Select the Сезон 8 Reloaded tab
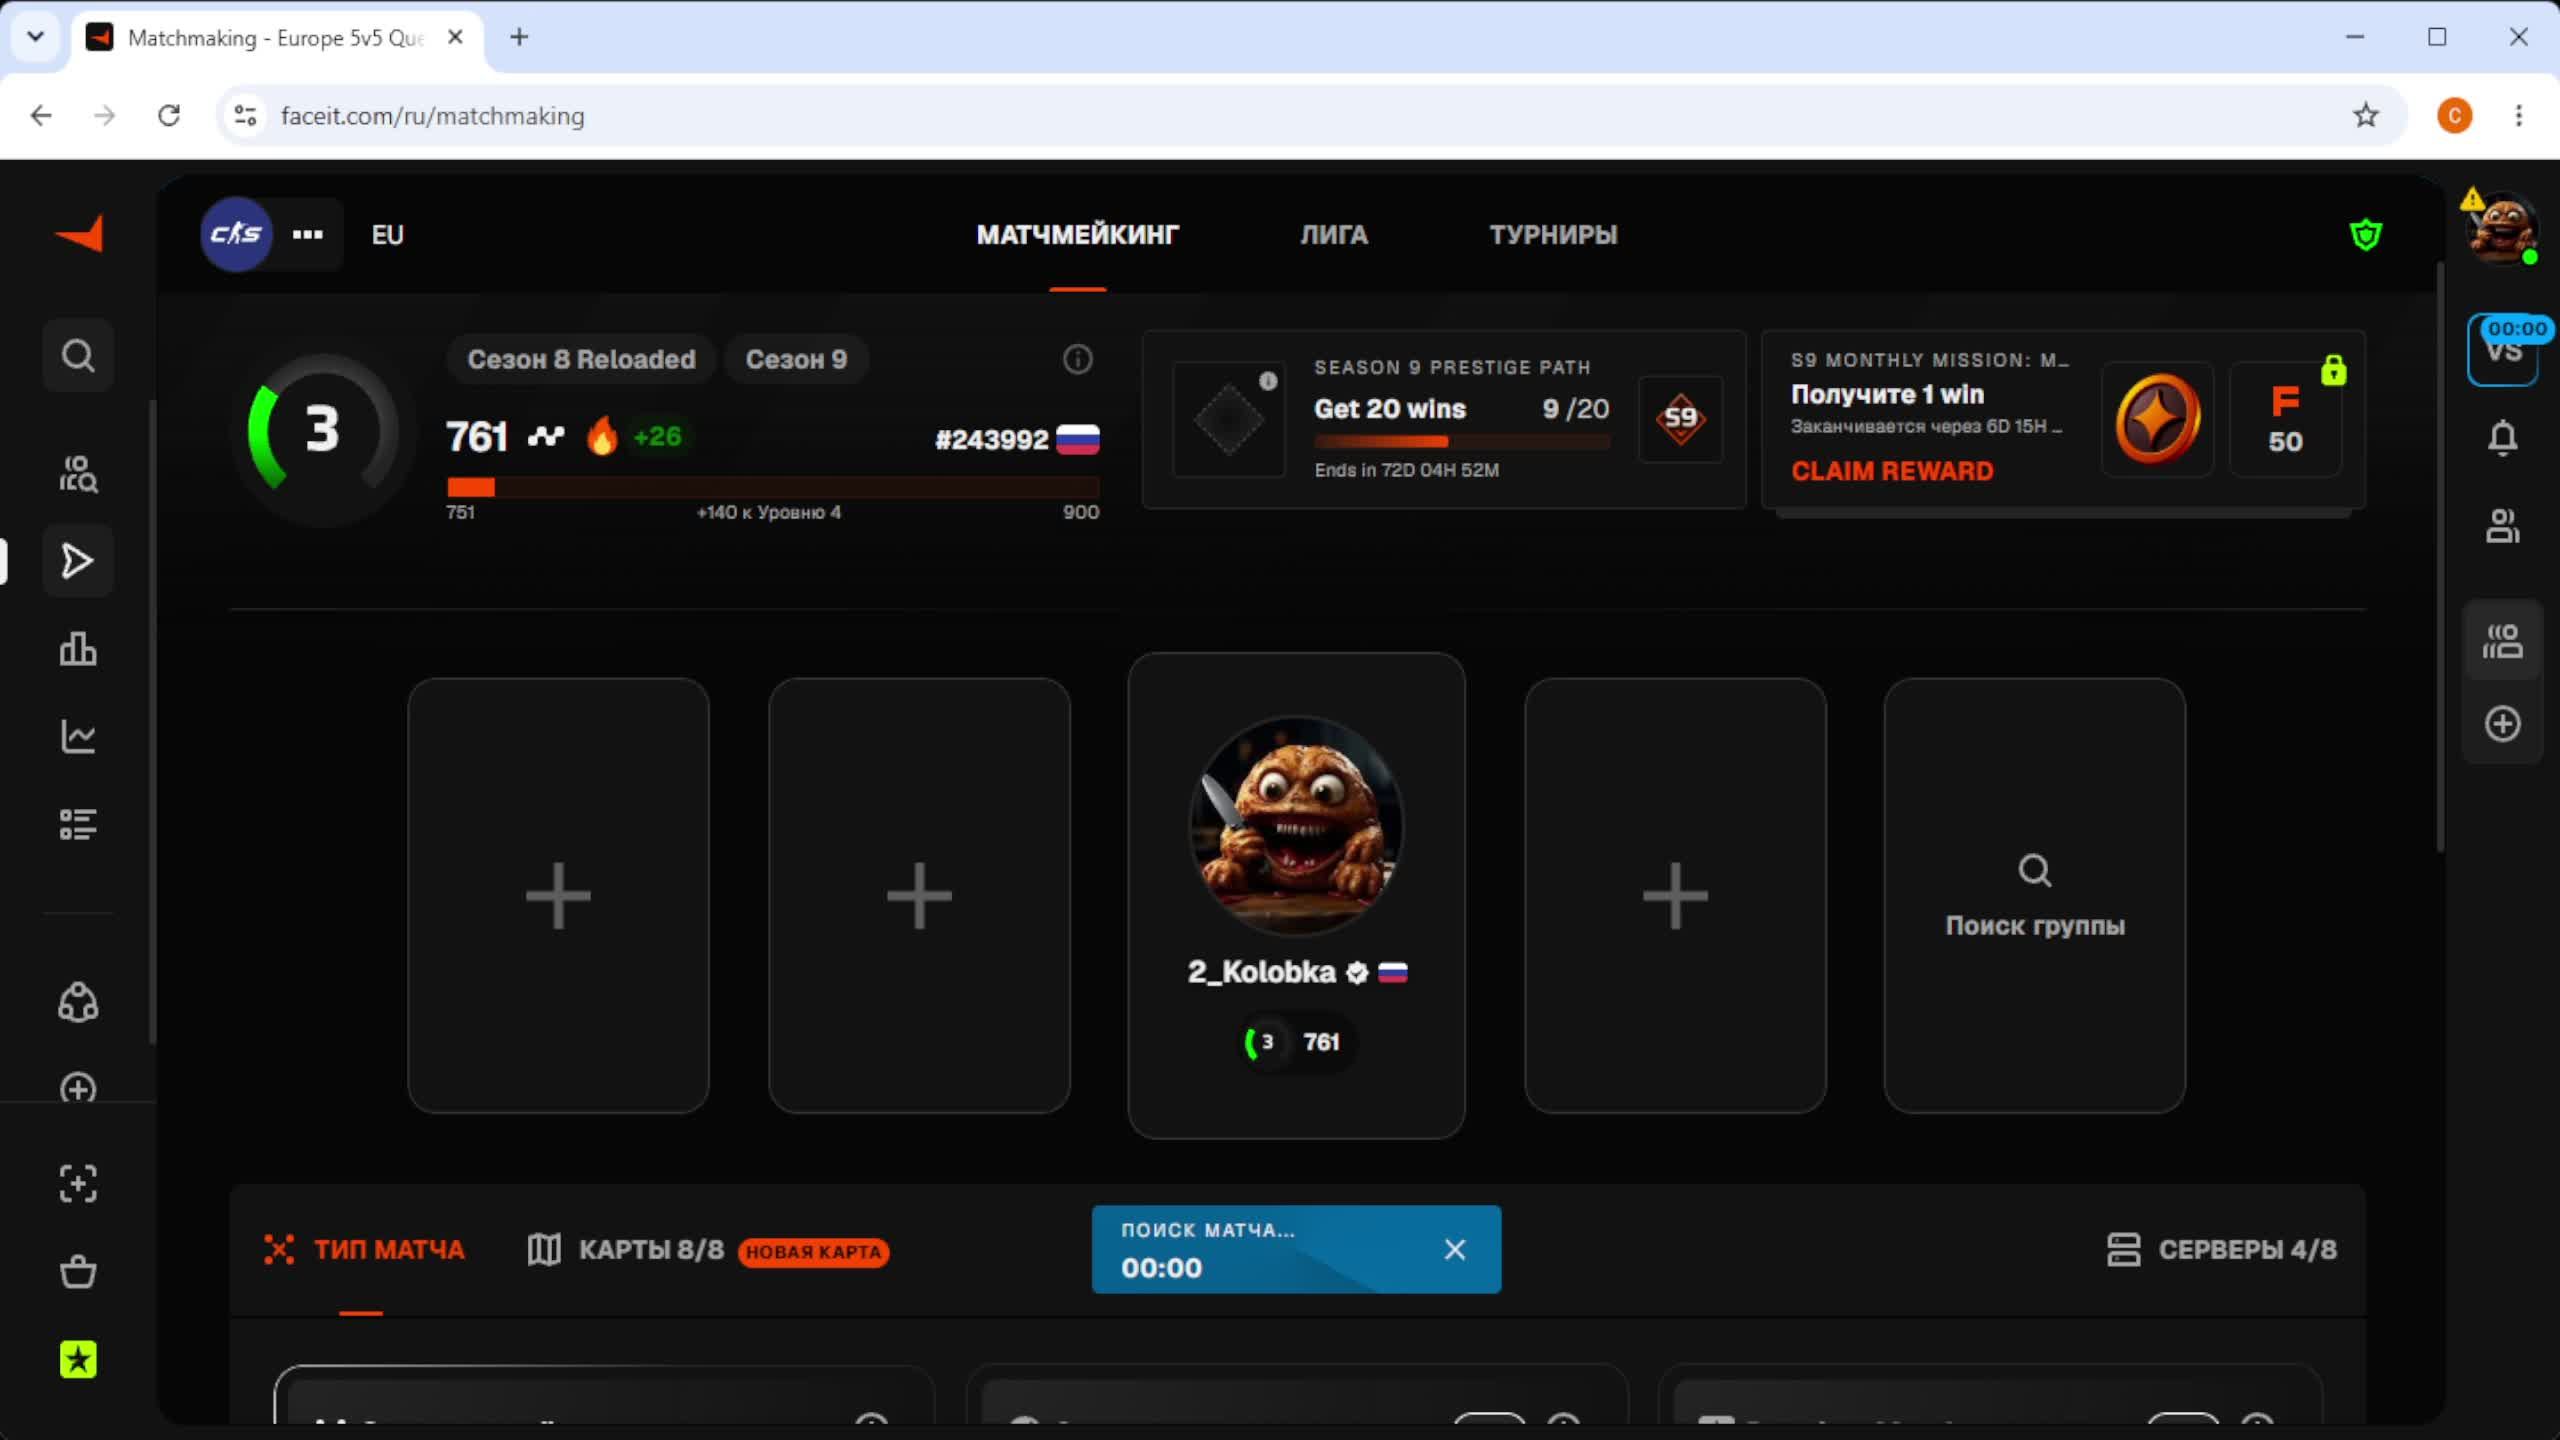 (582, 359)
